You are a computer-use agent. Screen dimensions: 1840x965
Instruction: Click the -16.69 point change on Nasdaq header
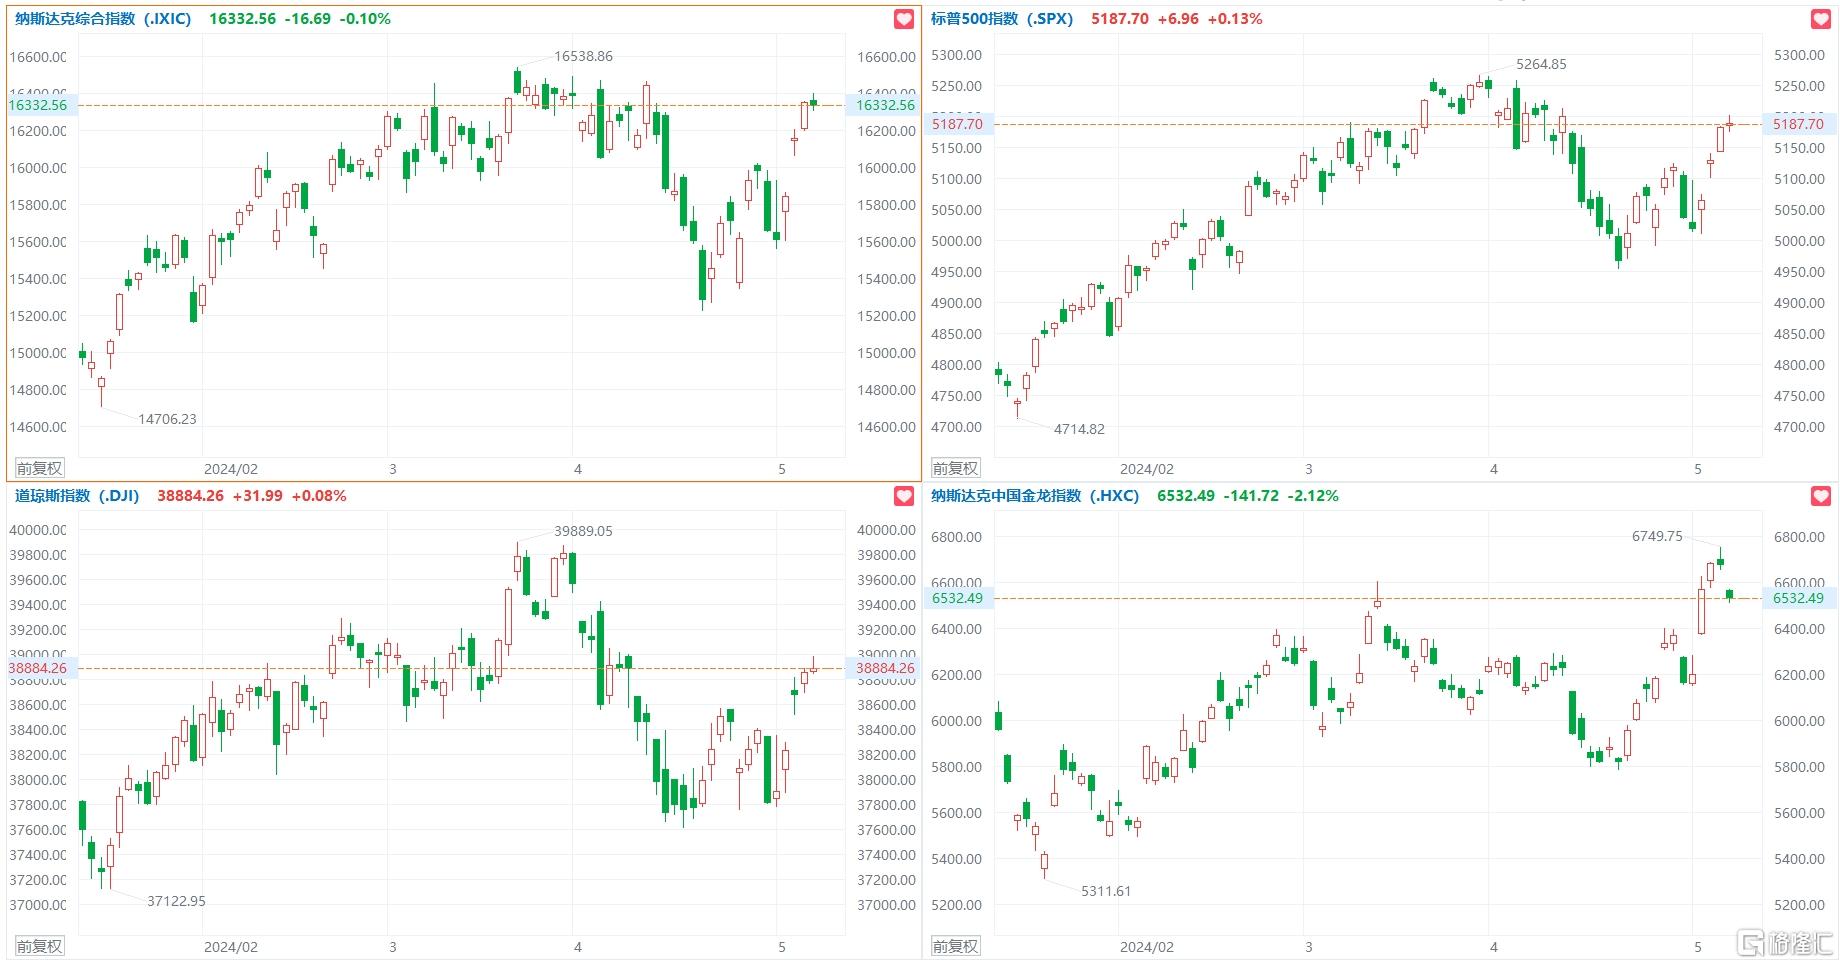coord(309,19)
